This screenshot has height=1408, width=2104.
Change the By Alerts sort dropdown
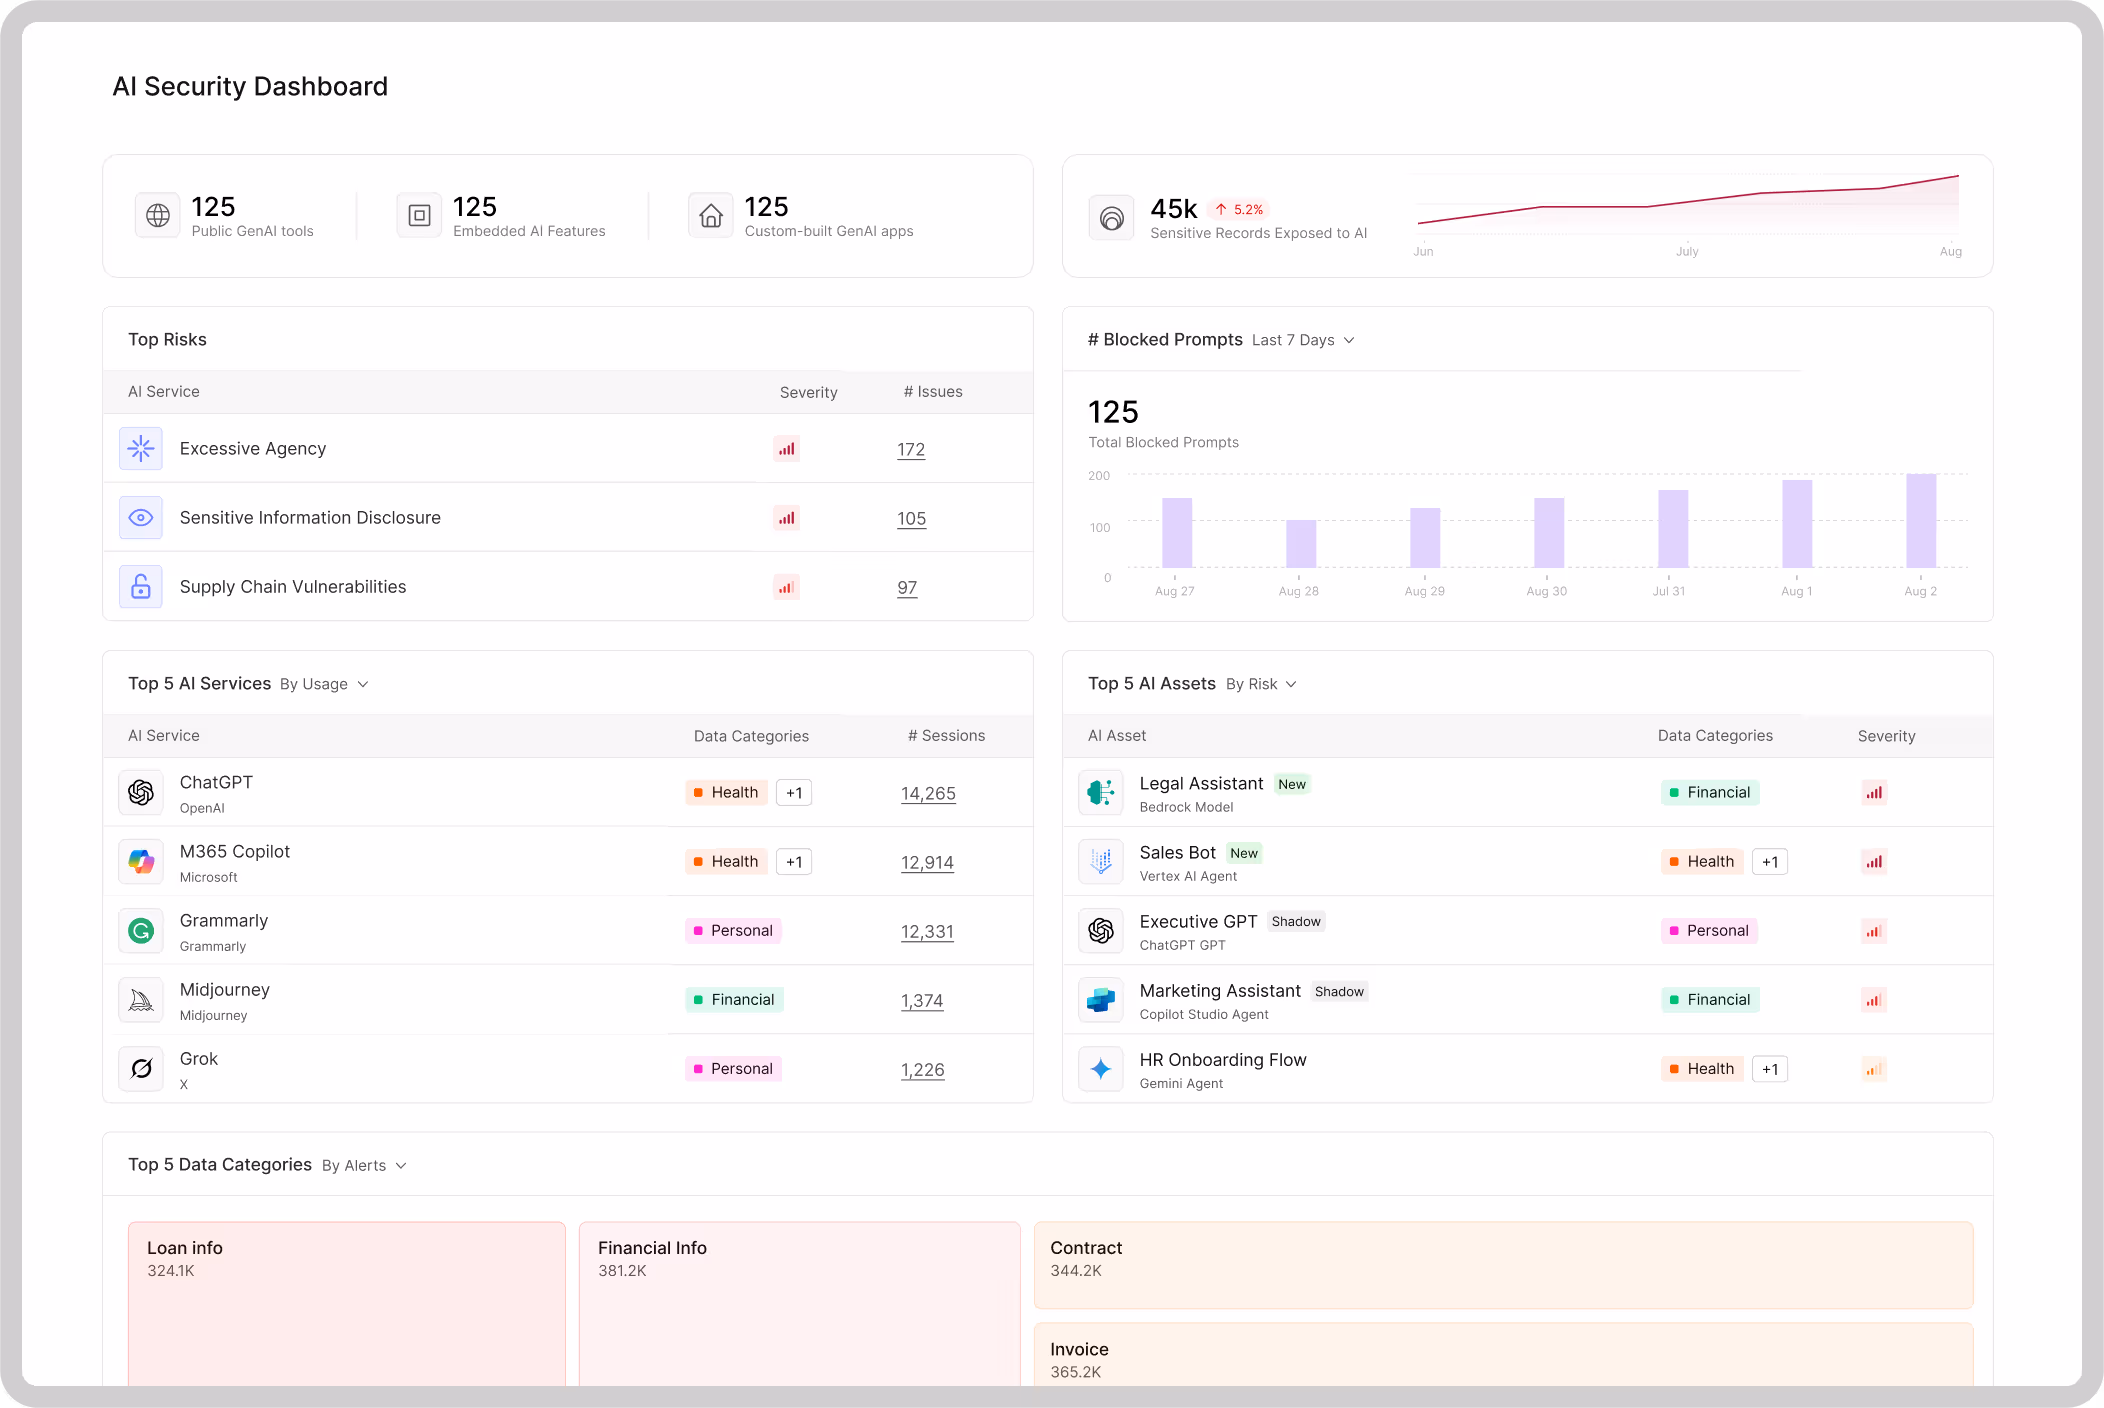point(364,1166)
